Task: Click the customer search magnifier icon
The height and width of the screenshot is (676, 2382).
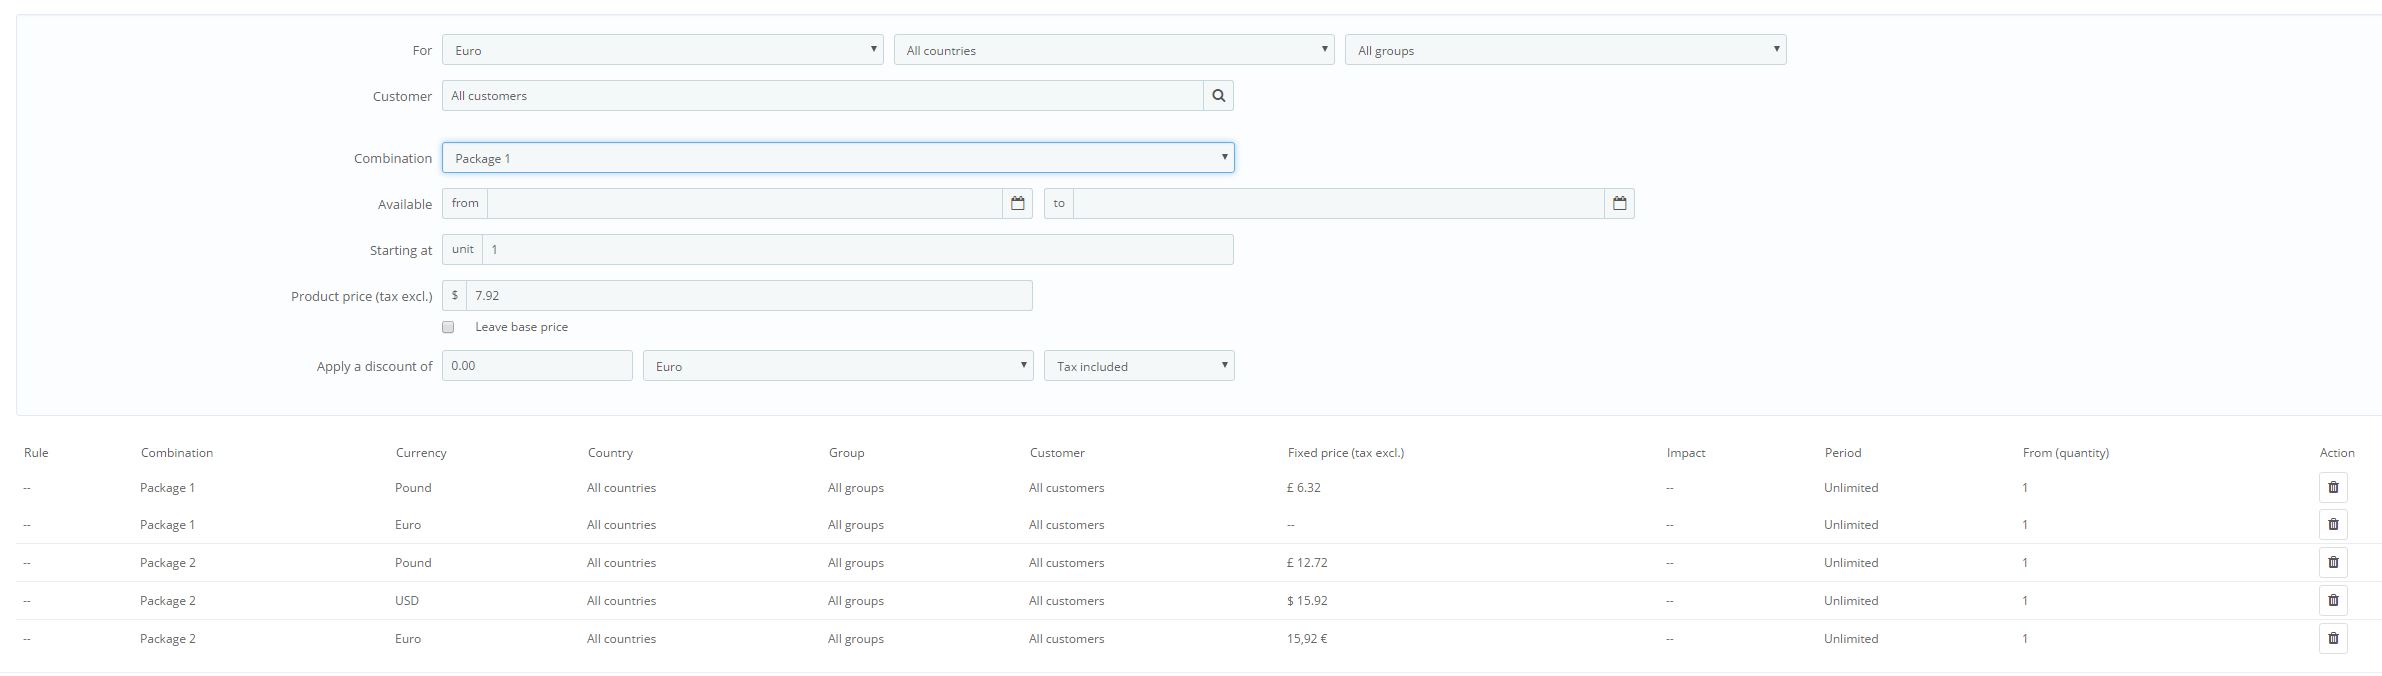Action: coord(1218,96)
